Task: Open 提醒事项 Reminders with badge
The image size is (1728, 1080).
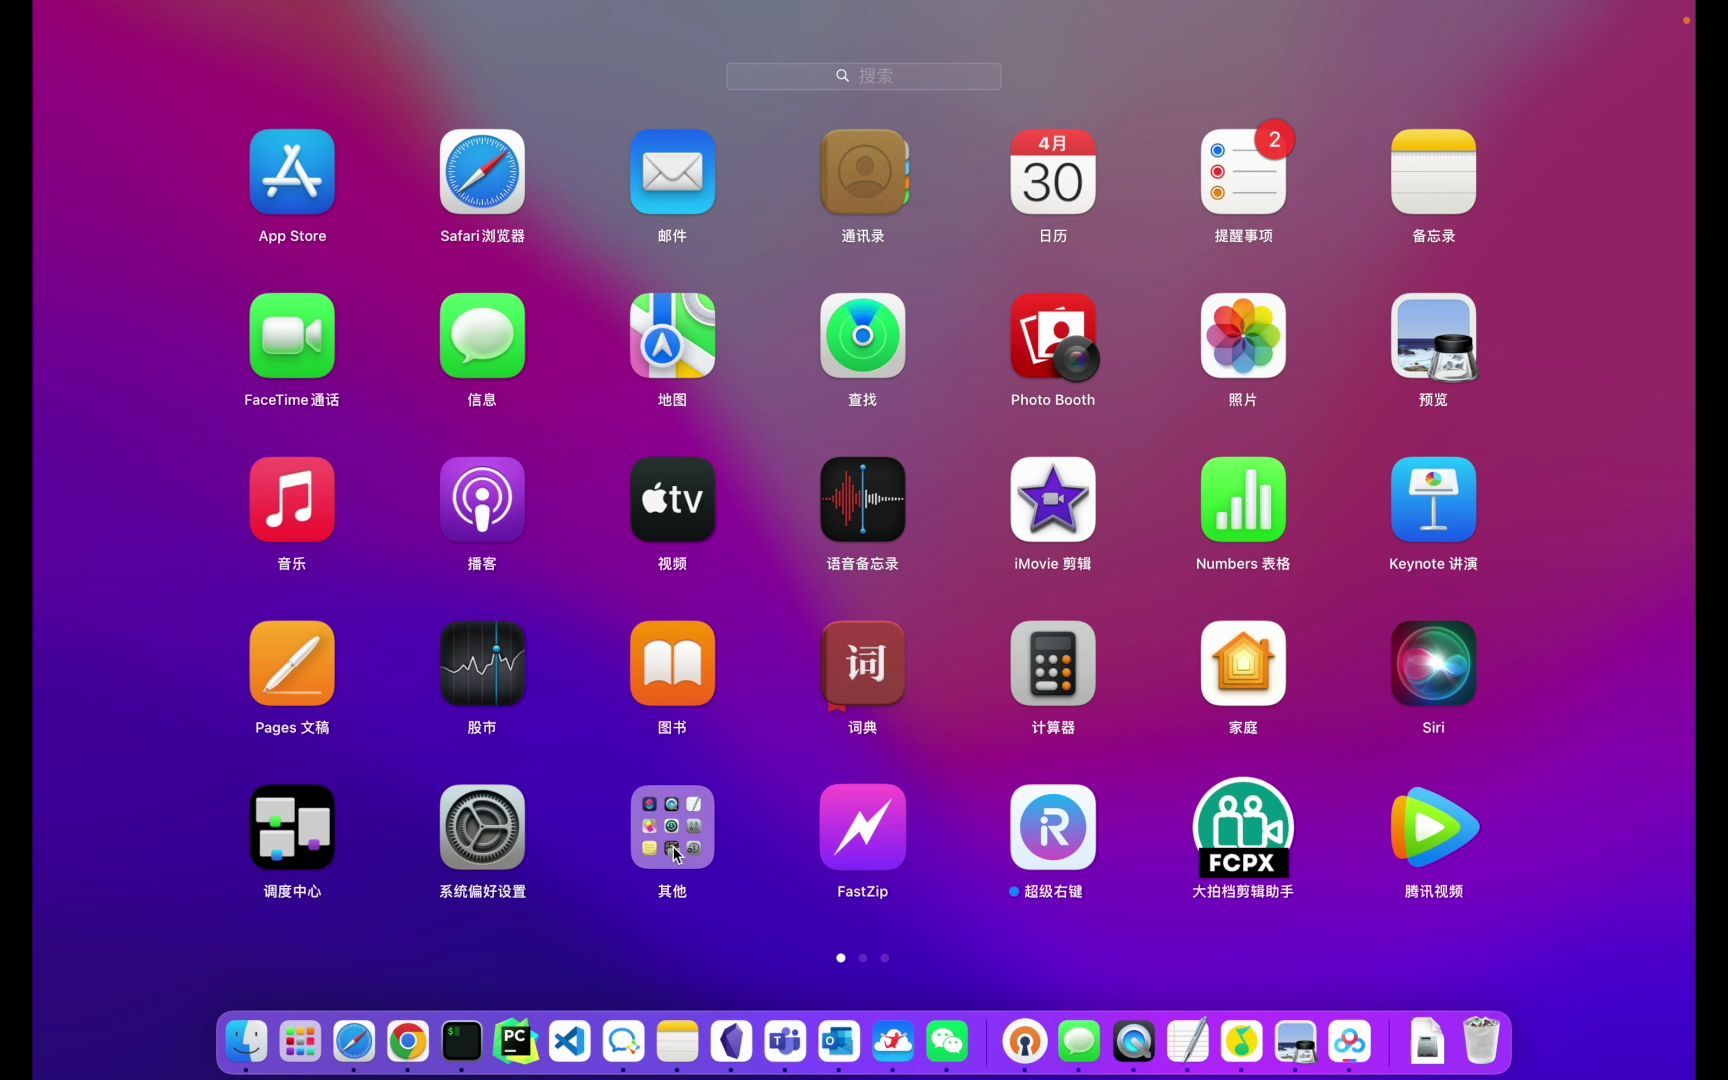Action: click(1243, 172)
